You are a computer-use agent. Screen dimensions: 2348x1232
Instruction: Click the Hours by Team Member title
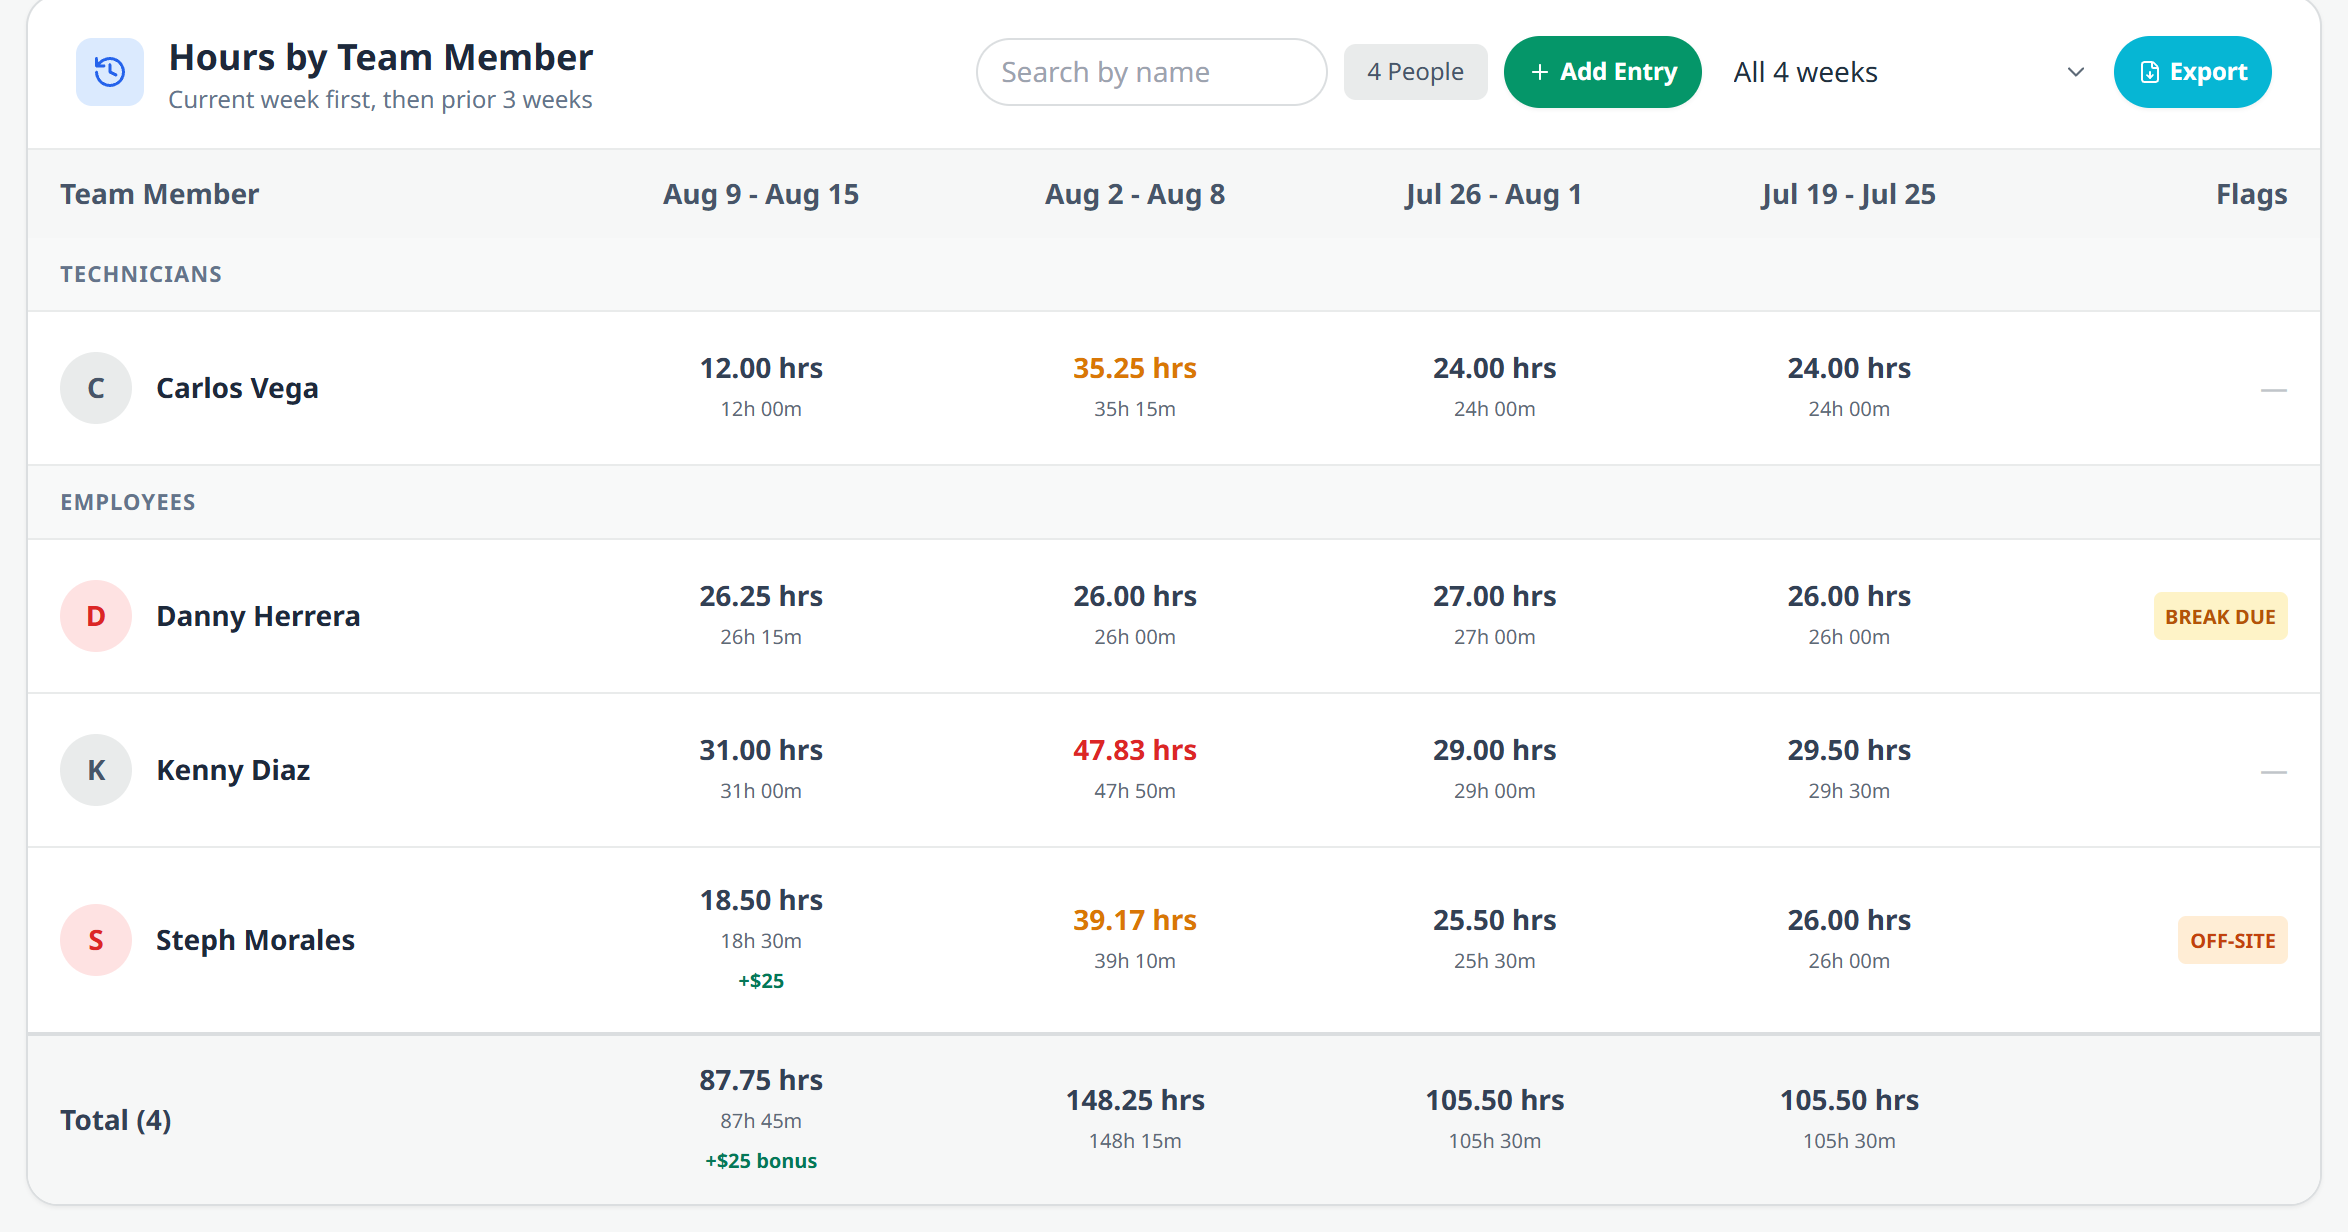[x=381, y=57]
